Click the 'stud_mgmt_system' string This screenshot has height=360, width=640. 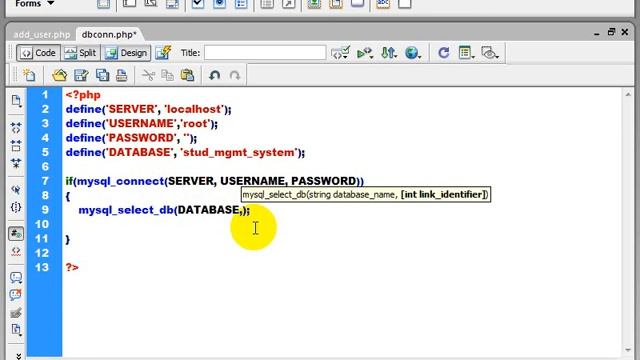click(x=239, y=153)
